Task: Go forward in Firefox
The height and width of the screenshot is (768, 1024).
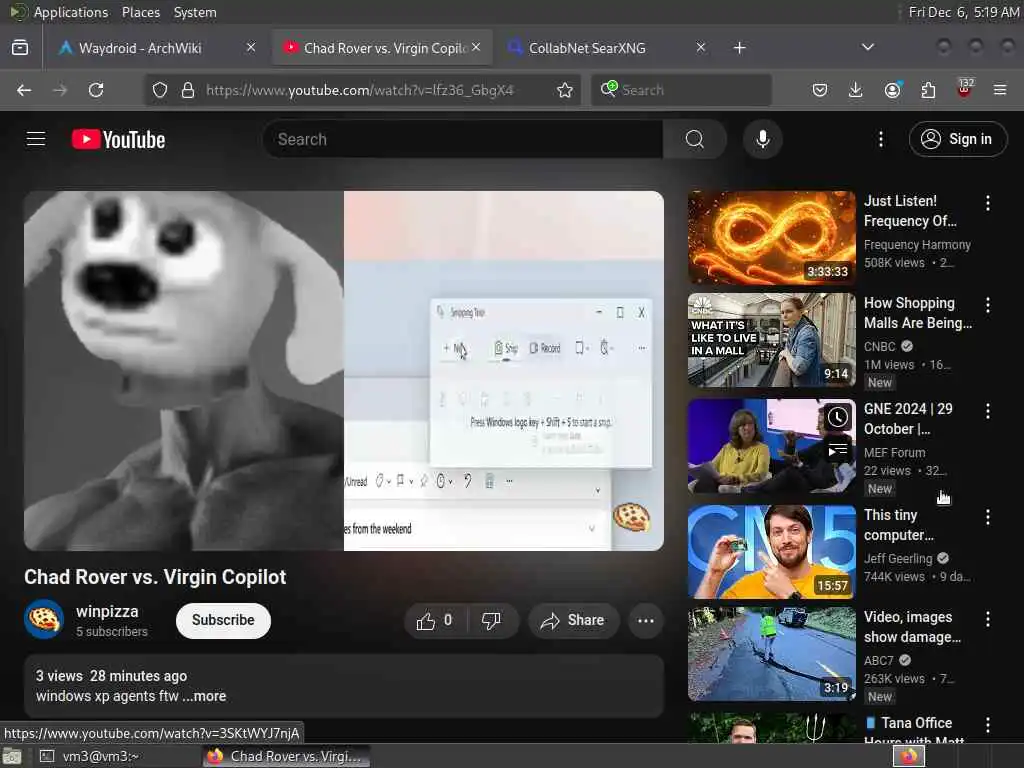Action: coord(60,90)
